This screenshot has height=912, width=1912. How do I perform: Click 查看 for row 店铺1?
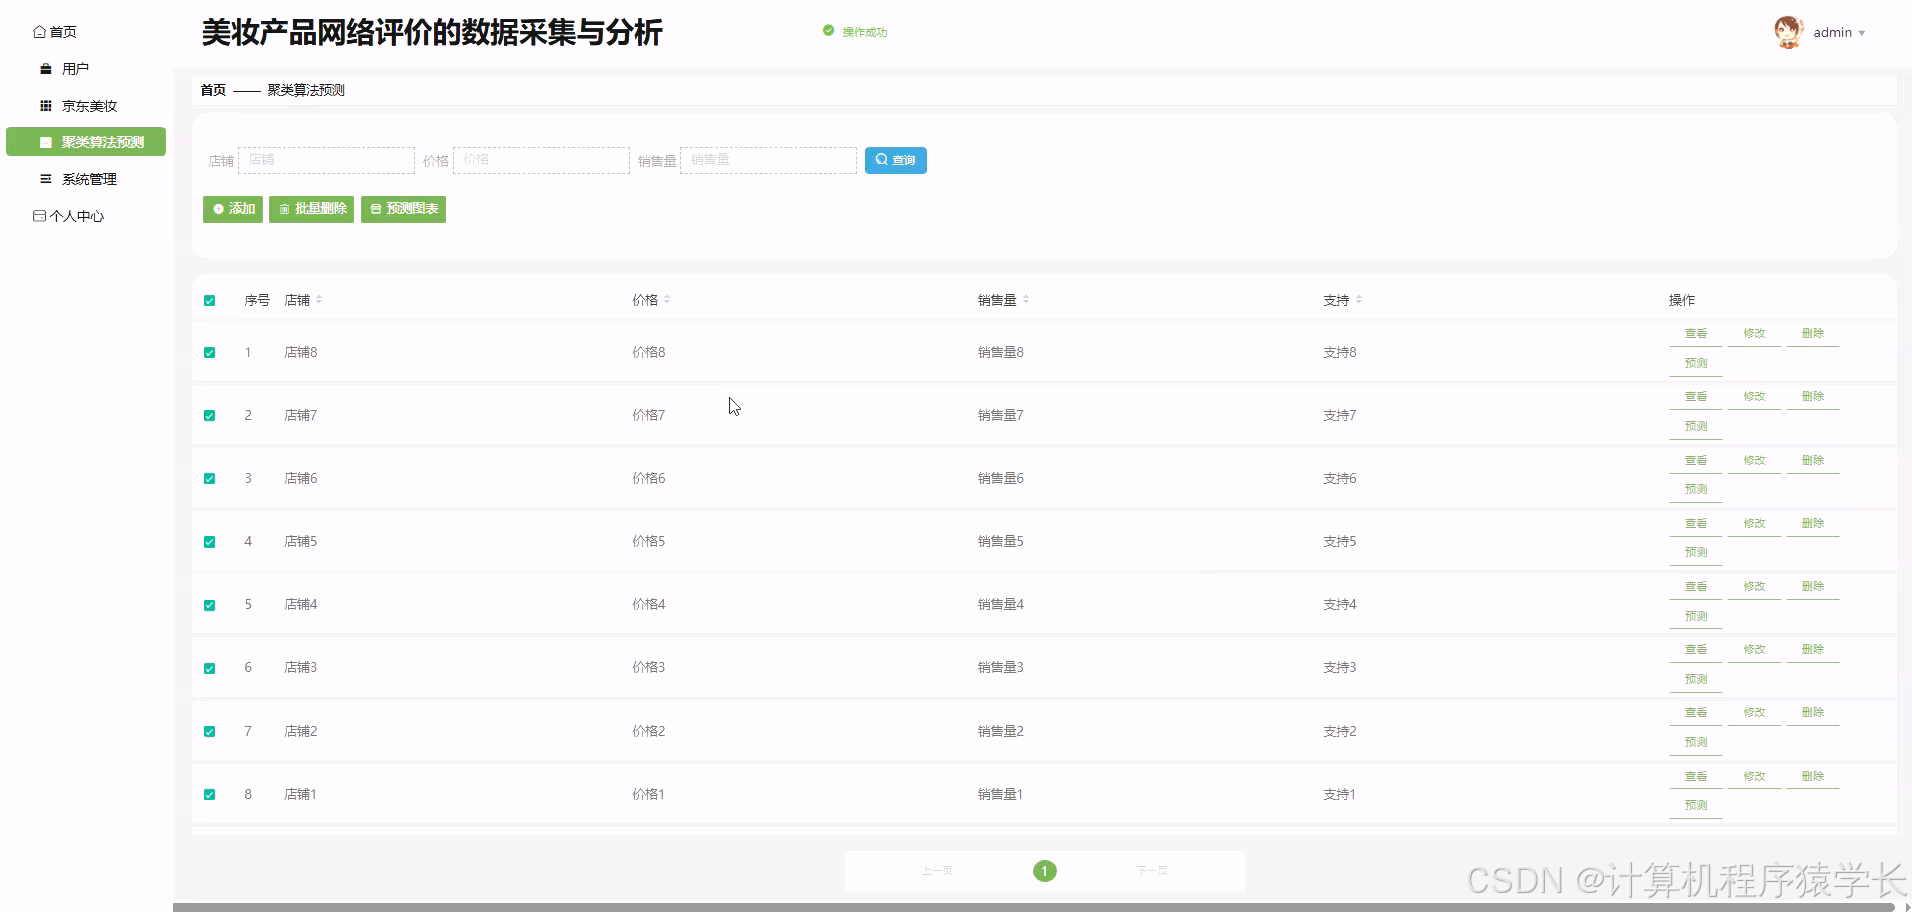click(x=1696, y=777)
